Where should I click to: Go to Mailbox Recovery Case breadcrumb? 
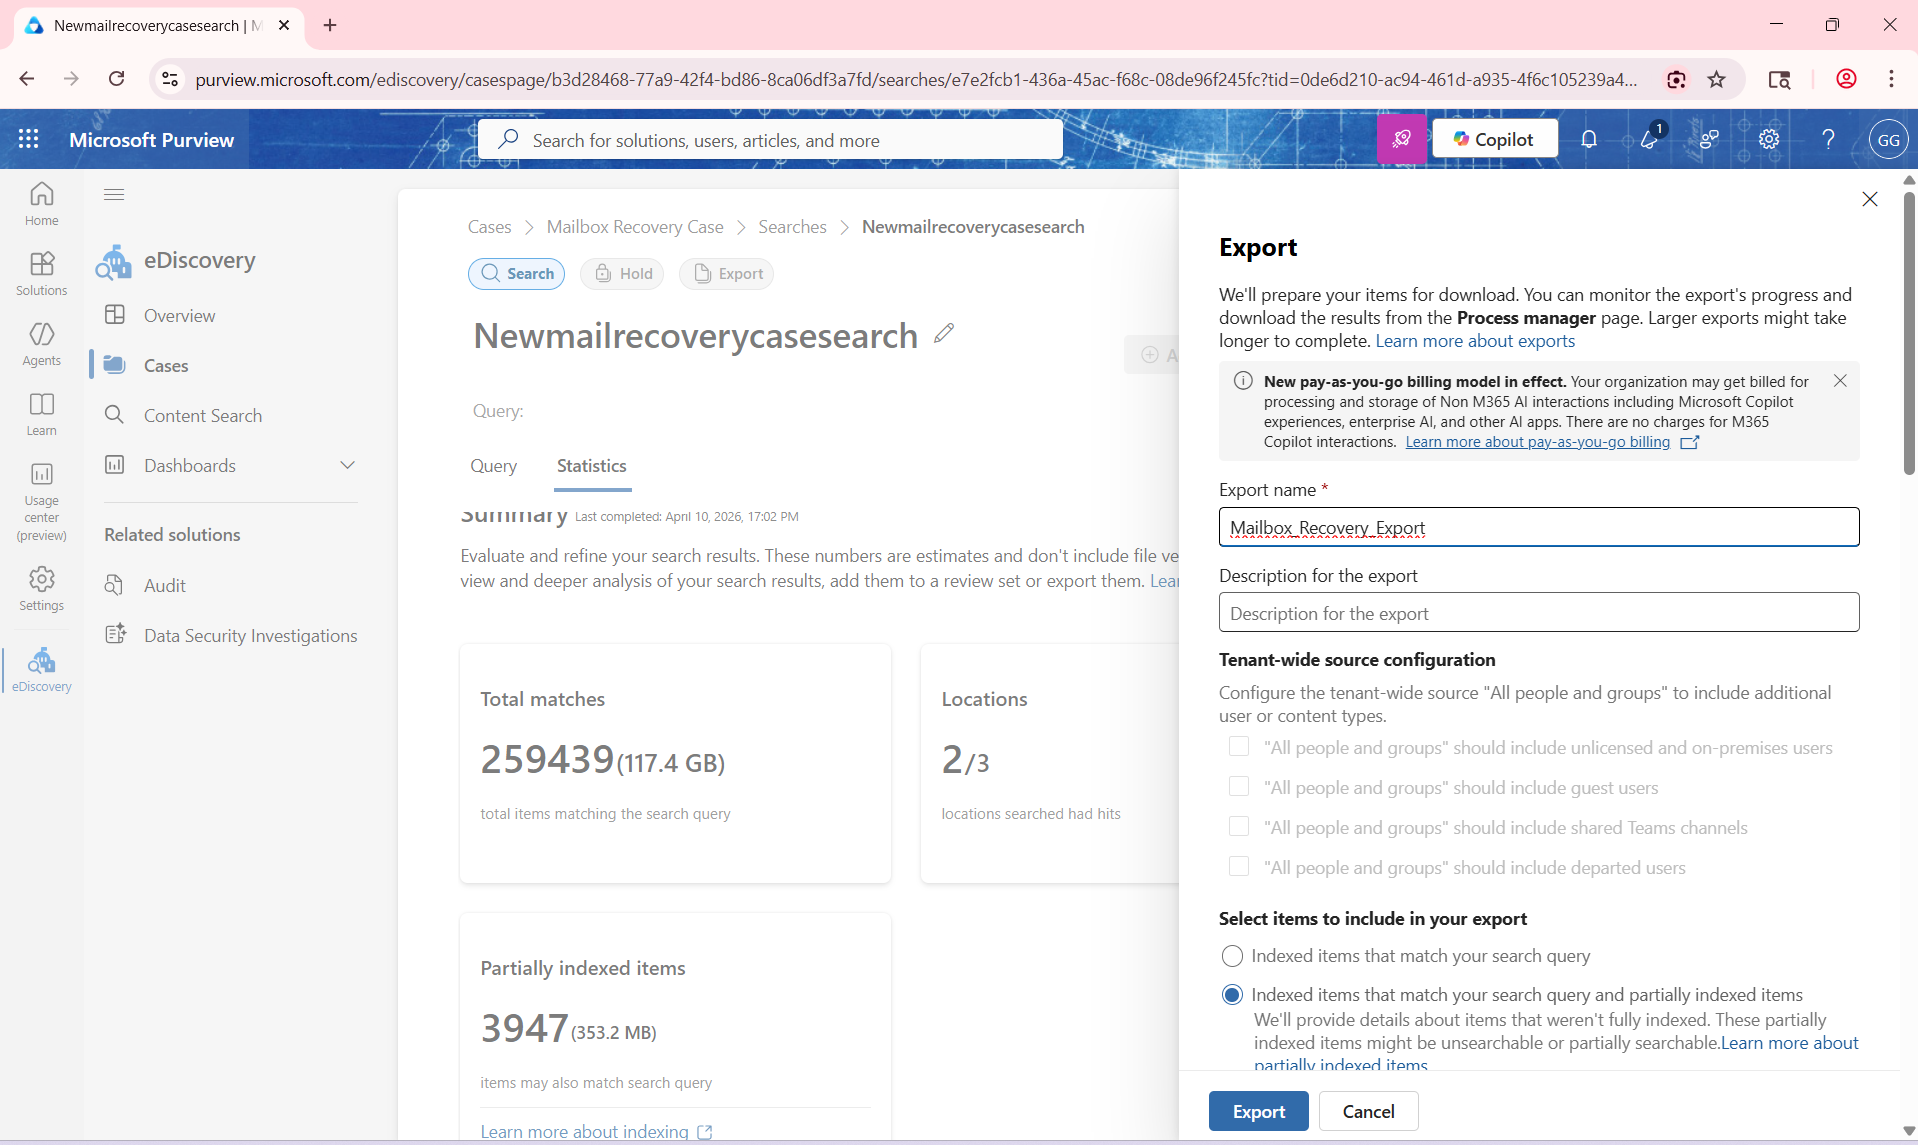[x=635, y=227]
